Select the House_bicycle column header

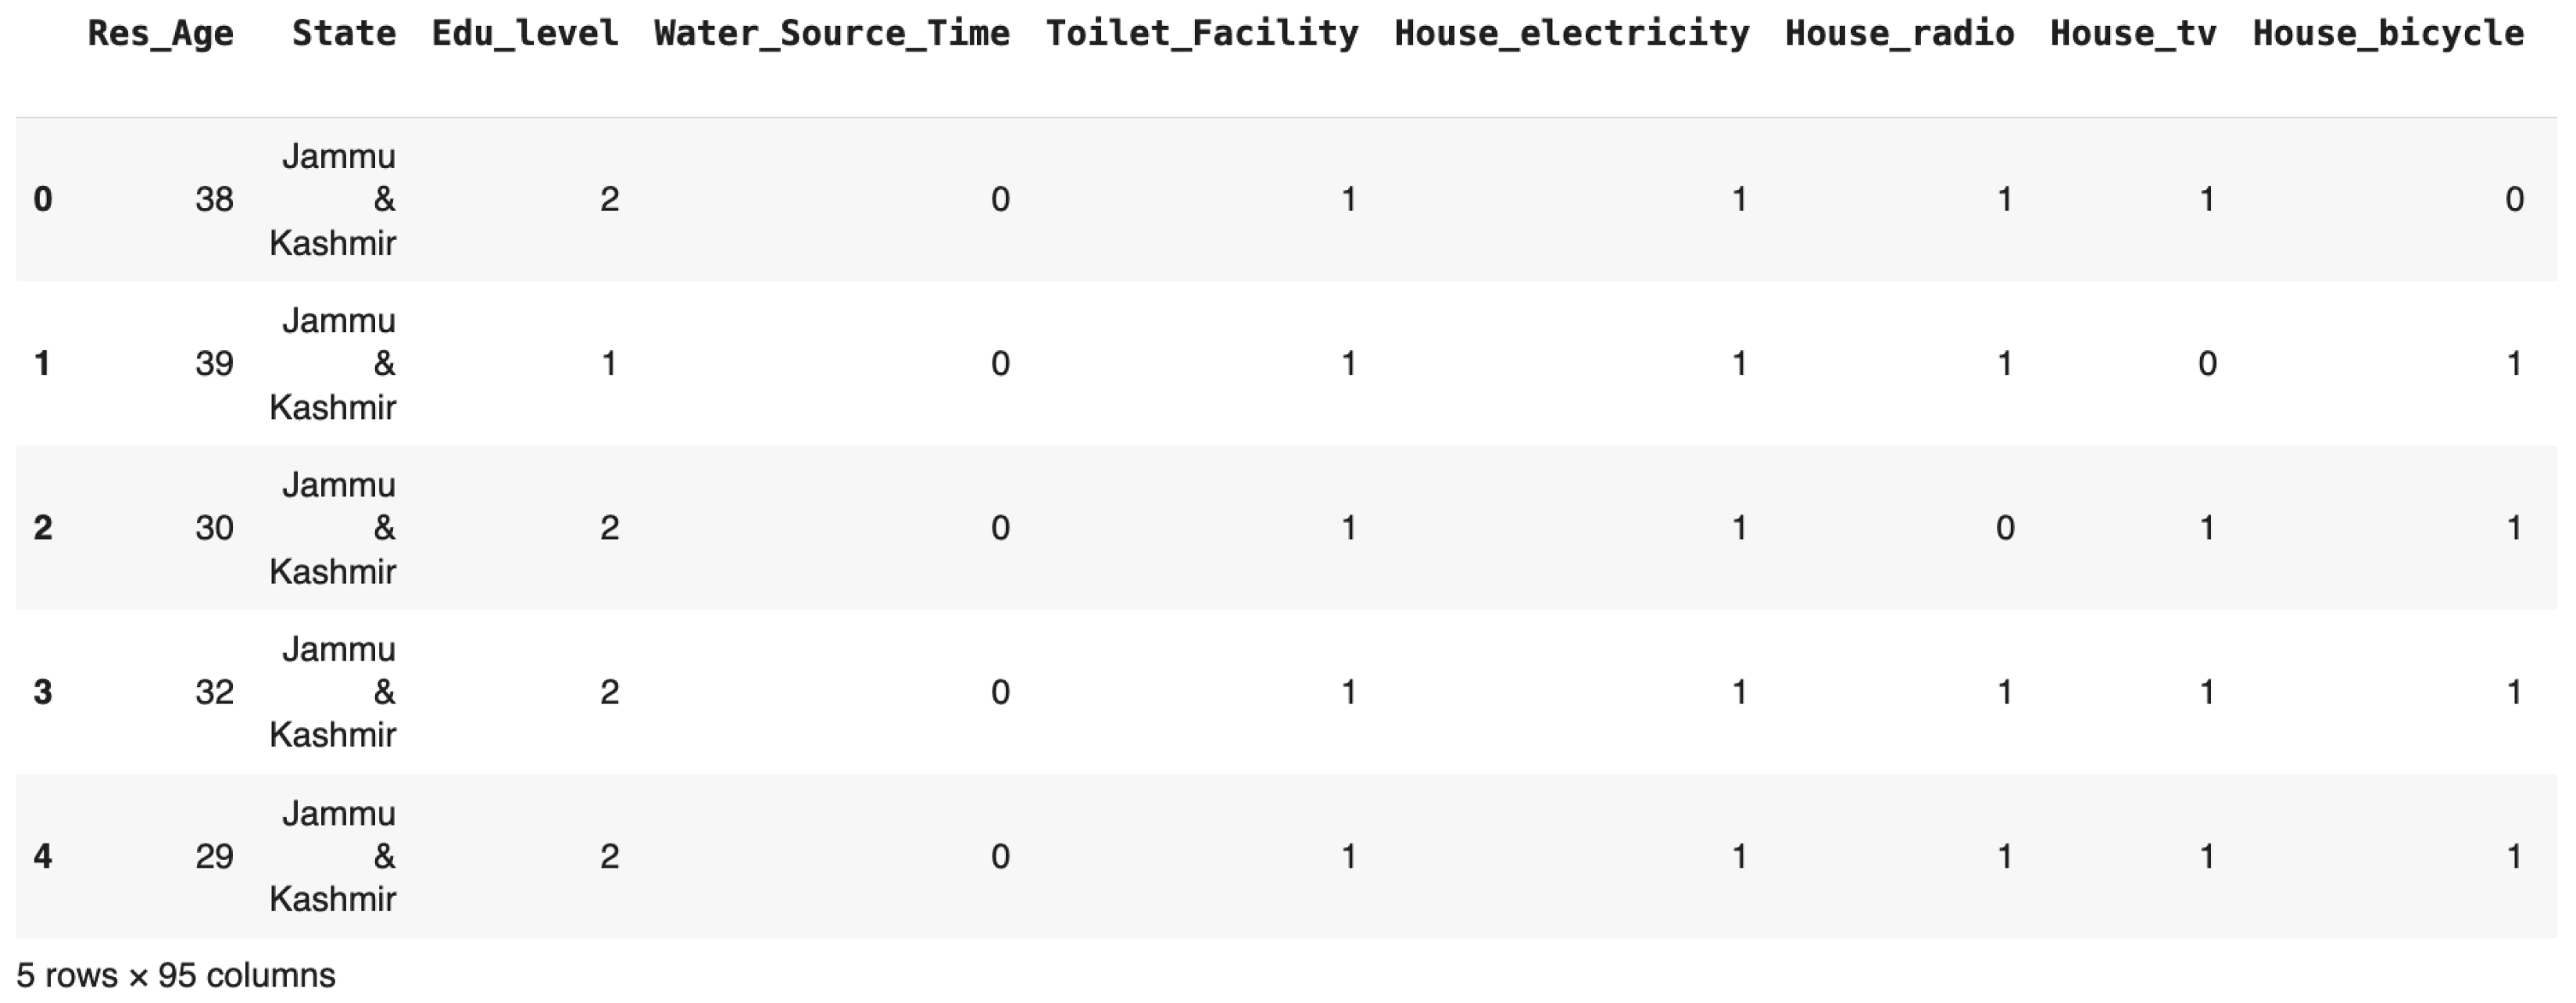pyautogui.click(x=2388, y=34)
